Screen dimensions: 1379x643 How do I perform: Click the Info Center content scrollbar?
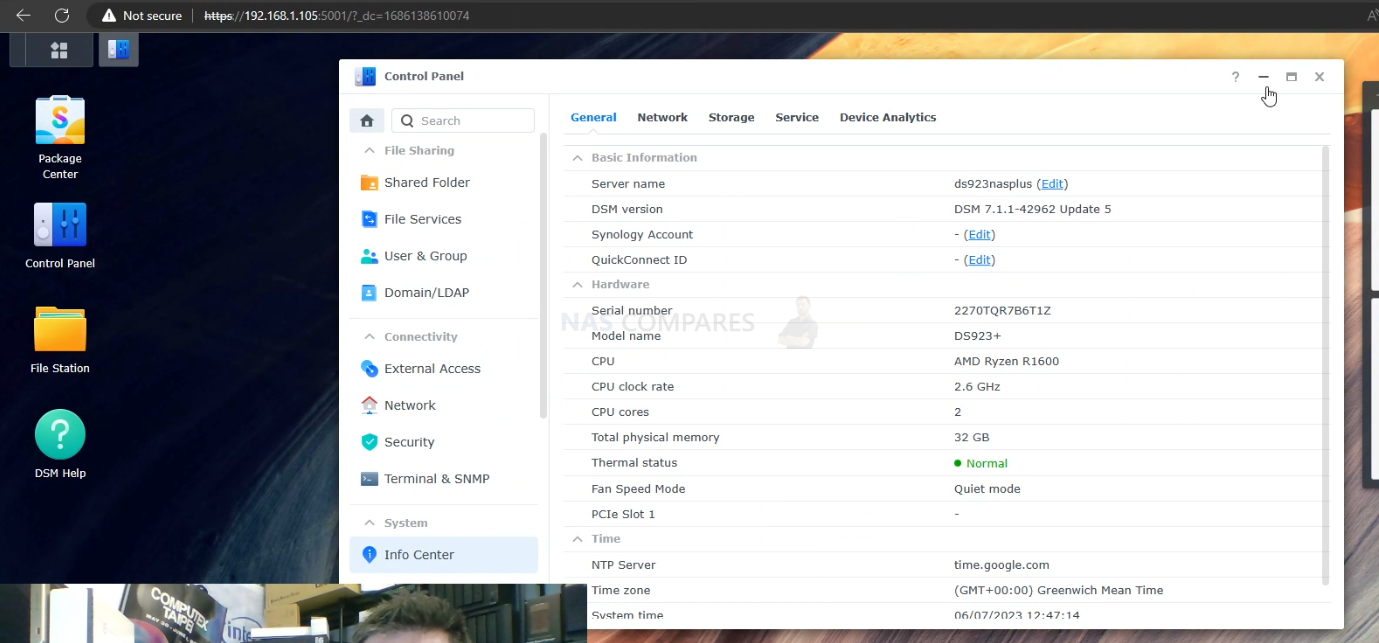coord(1326,365)
